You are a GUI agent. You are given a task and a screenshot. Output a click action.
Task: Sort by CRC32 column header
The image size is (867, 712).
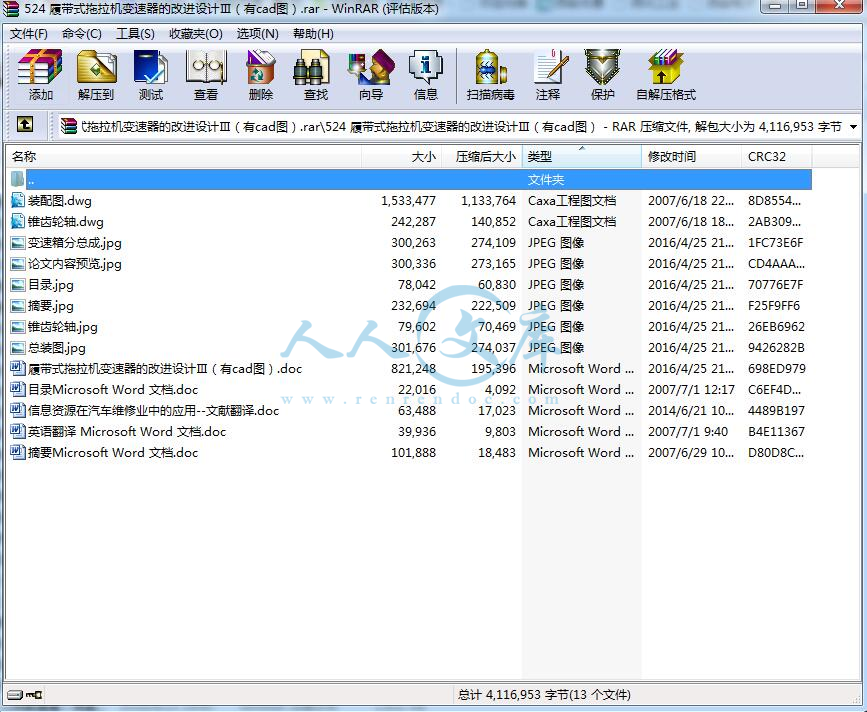click(x=776, y=156)
